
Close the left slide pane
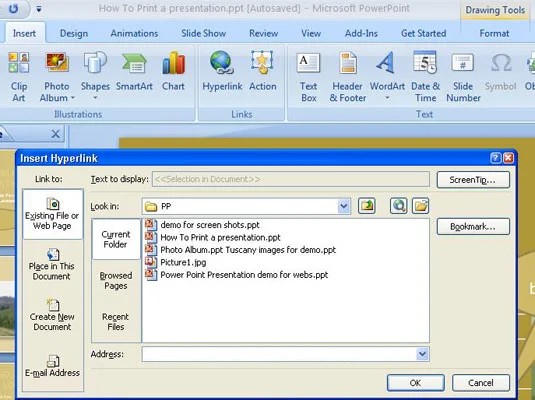coord(55,134)
